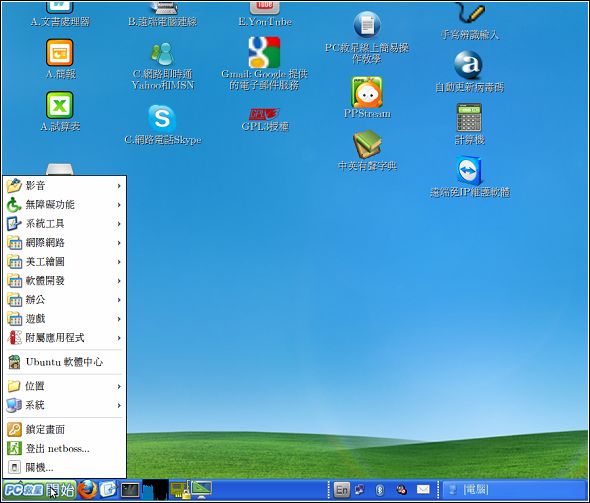
Task: Expand the 軟體開發 submenu arrow
Action: click(119, 281)
